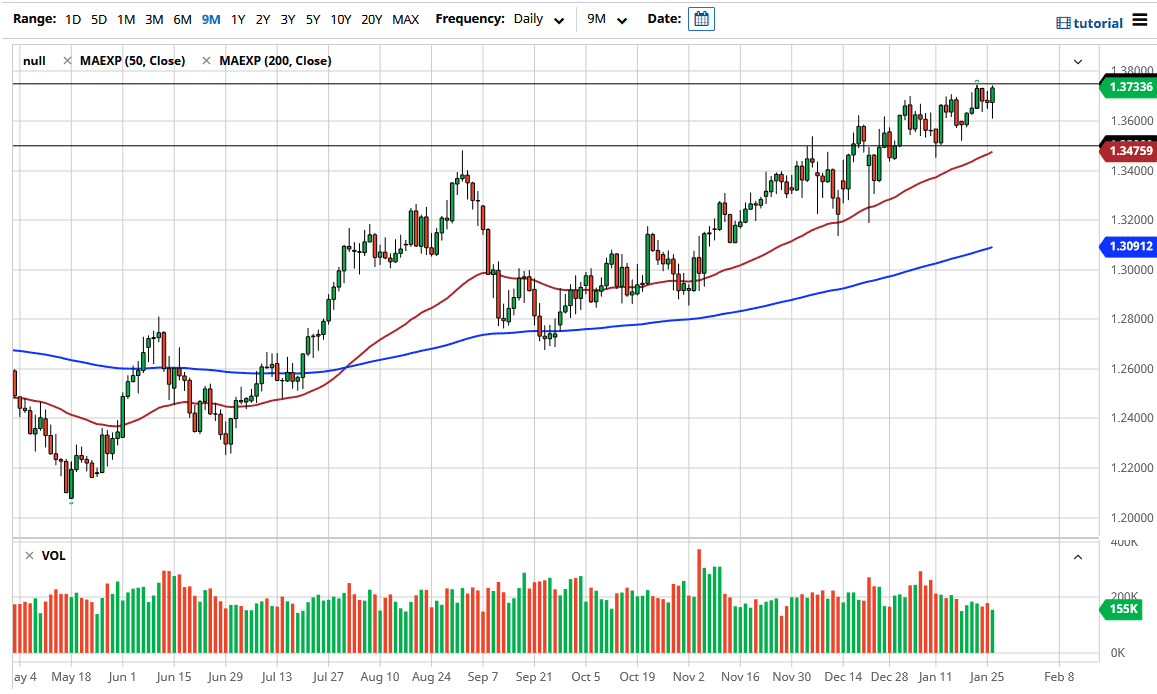Remove the MAEXP (200, Close) indicator
Viewport: 1157px width, 694px height.
tap(206, 61)
